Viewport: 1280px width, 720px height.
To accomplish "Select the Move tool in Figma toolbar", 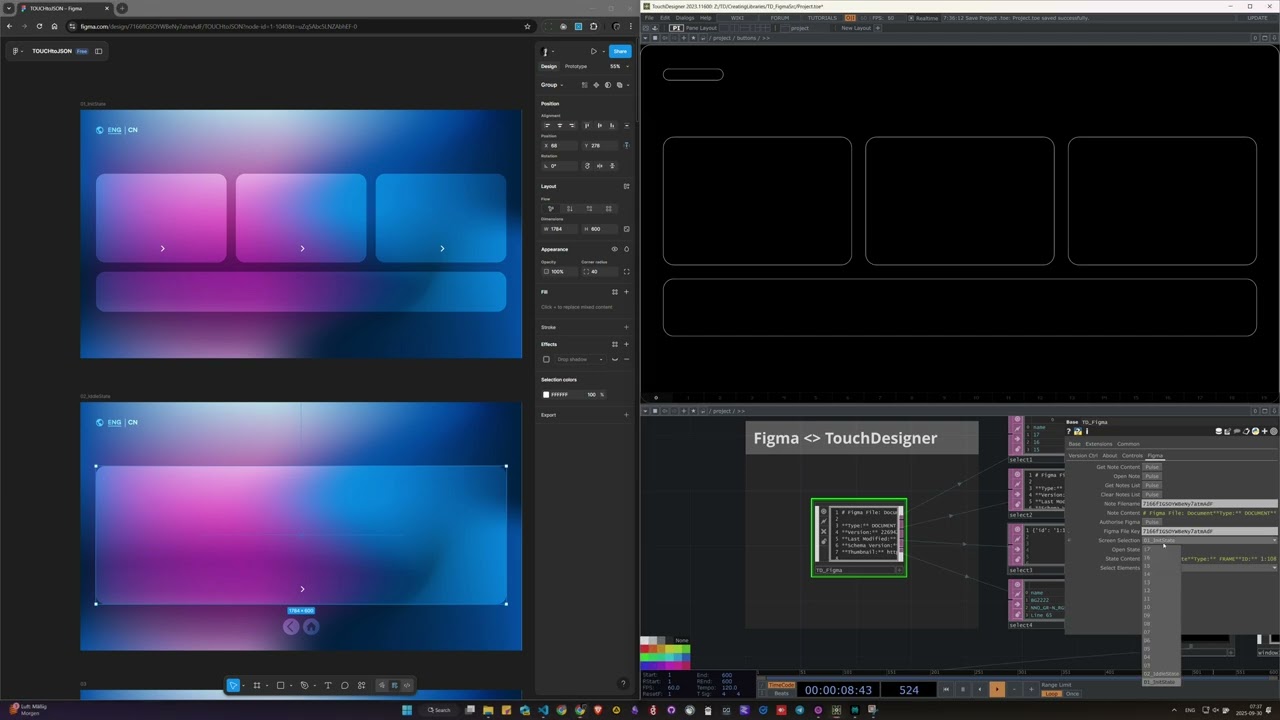I will 233,685.
